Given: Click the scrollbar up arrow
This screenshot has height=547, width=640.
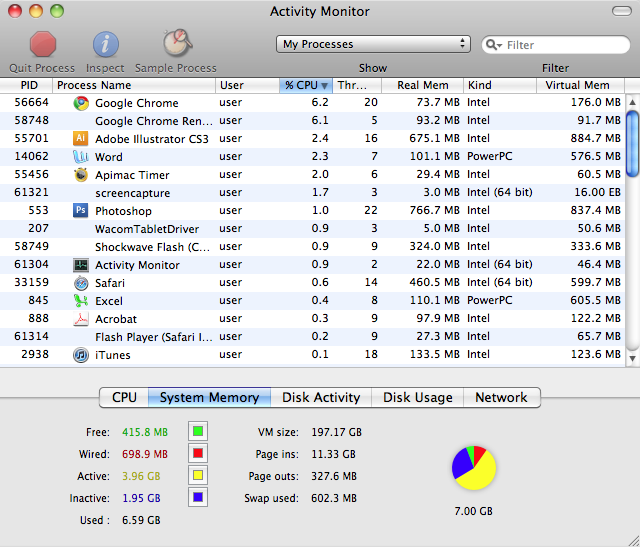Looking at the screenshot, I should (632, 102).
